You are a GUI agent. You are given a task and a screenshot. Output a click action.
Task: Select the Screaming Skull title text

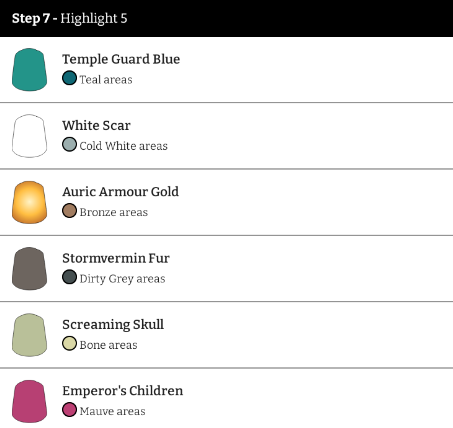pyautogui.click(x=113, y=325)
